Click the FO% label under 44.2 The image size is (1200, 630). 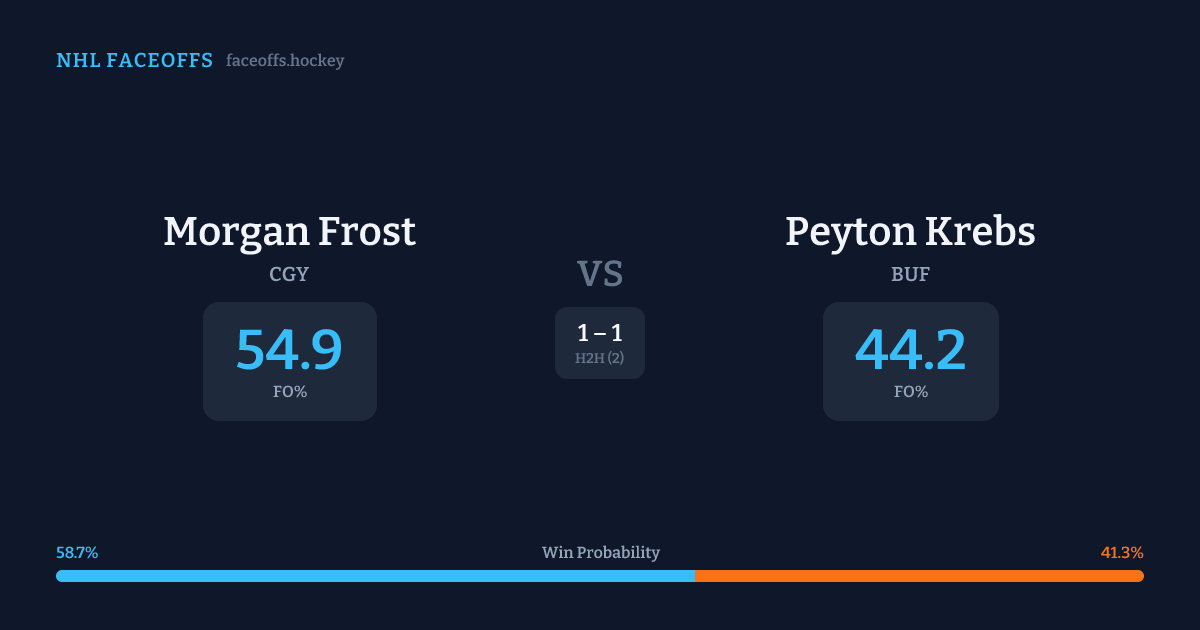point(911,392)
